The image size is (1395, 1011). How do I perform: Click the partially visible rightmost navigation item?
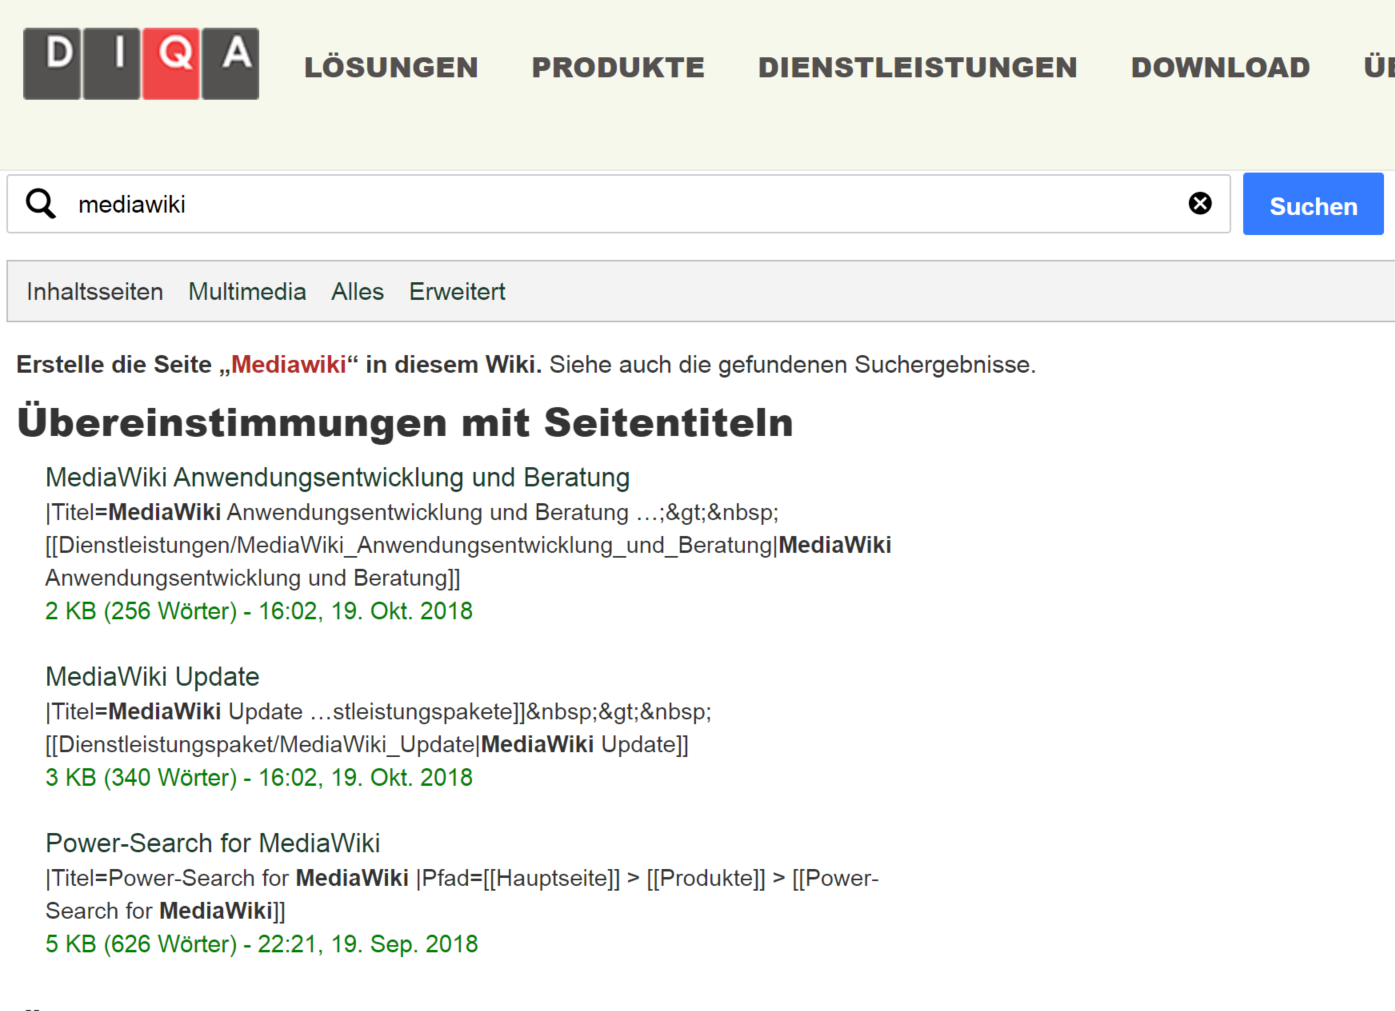[1379, 68]
